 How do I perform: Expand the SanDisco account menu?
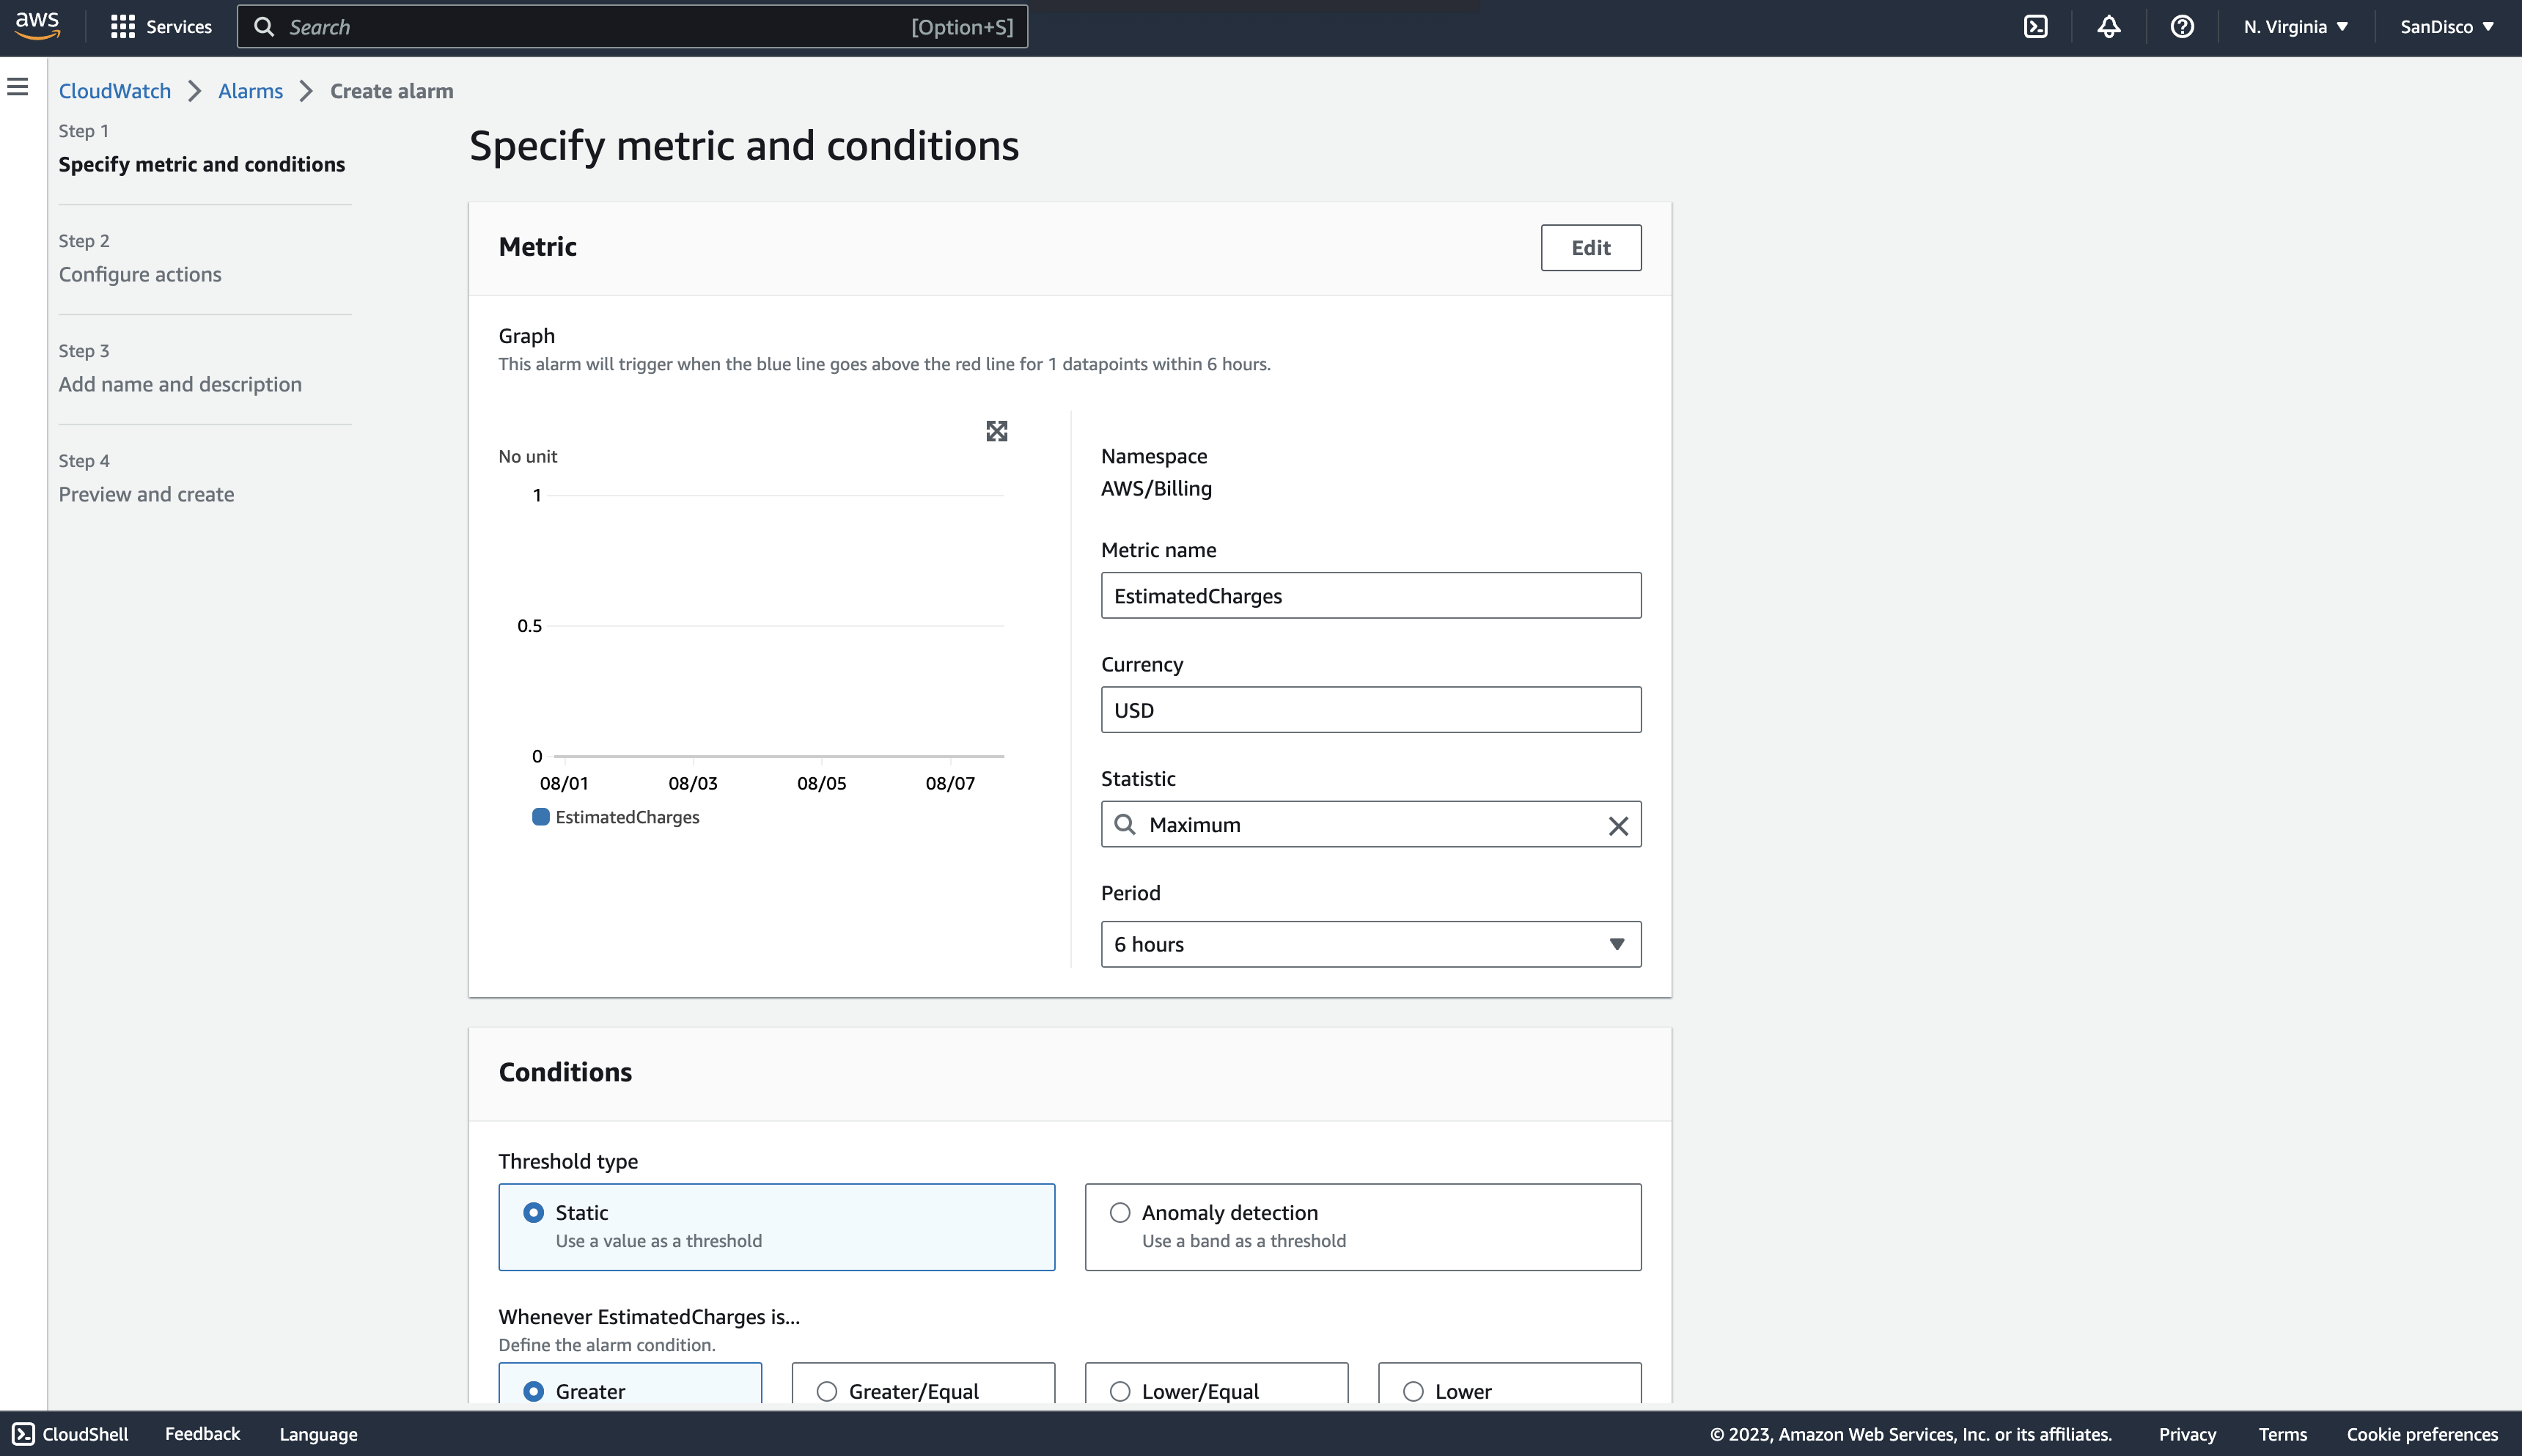coord(2446,27)
